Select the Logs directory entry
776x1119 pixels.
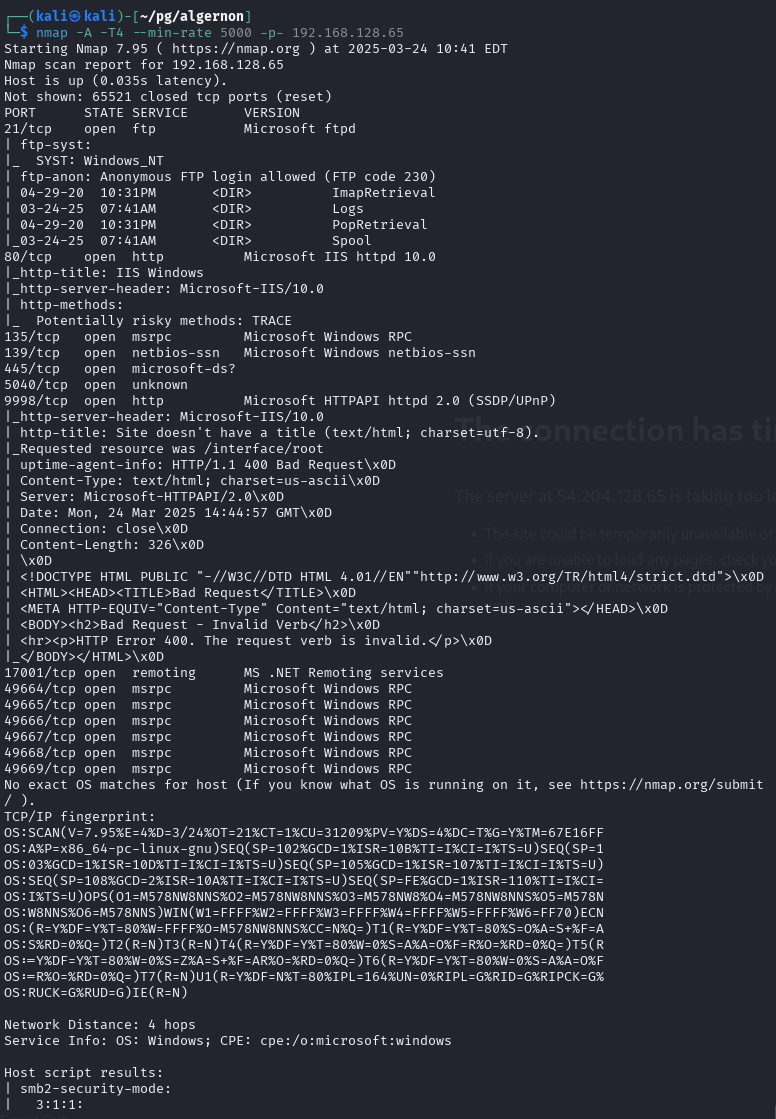point(348,208)
